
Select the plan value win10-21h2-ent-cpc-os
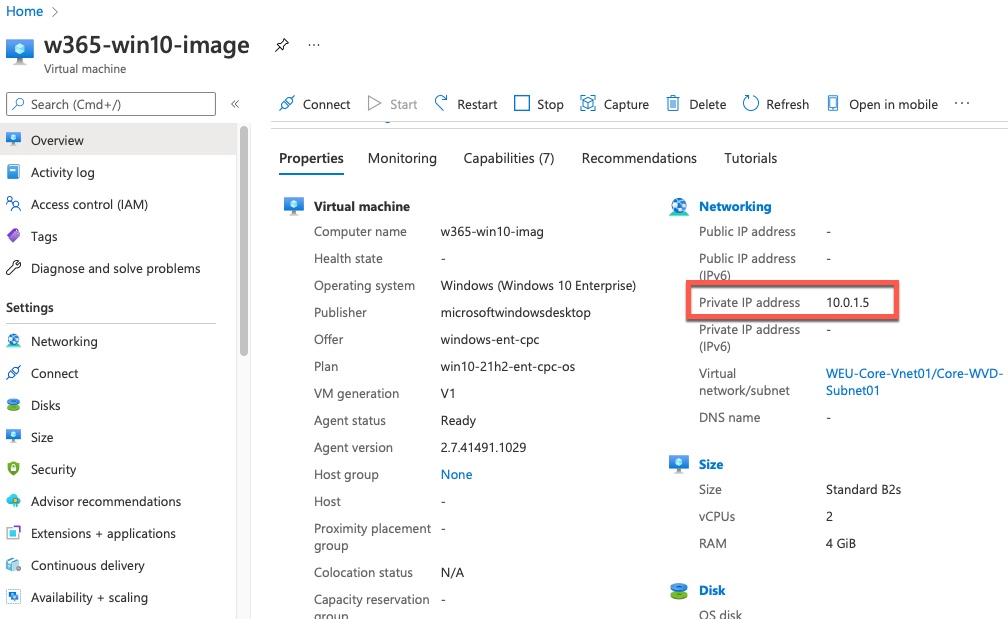tap(508, 366)
